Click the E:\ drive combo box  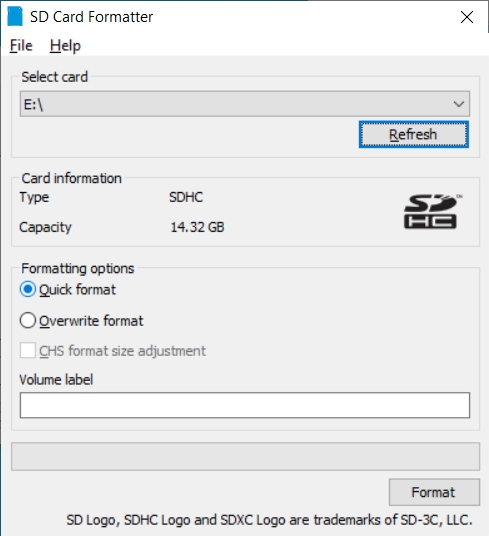[x=245, y=104]
